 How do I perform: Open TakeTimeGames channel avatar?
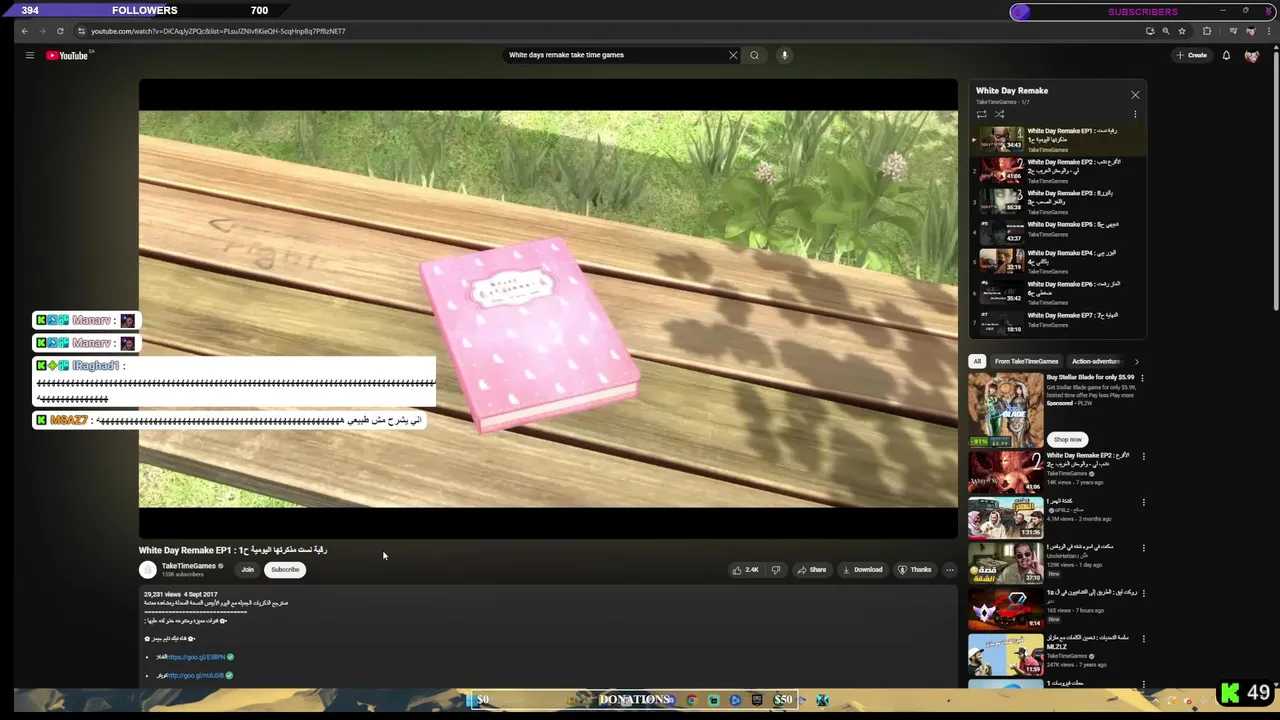148,570
